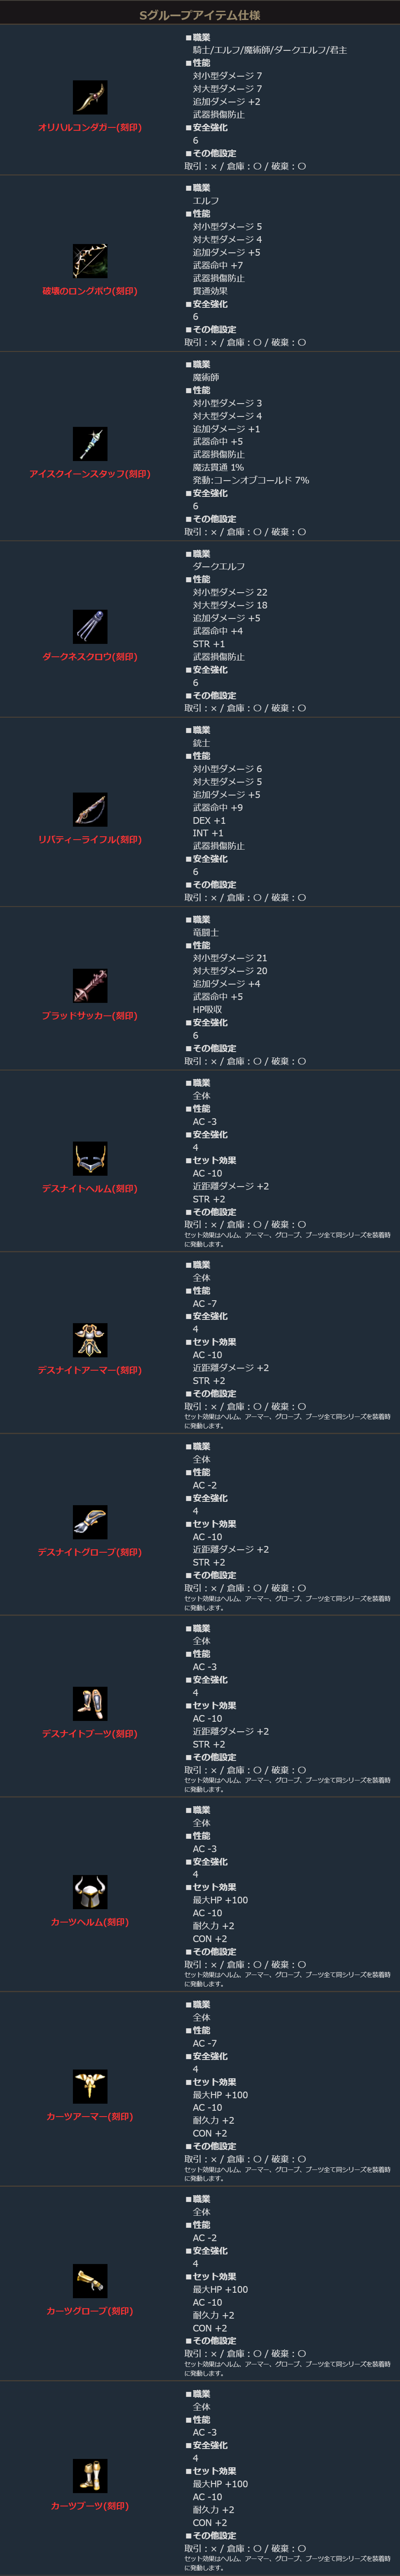Select the リバティーライフル rifle icon
Viewport: 400px width, 2576px height.
click(90, 809)
